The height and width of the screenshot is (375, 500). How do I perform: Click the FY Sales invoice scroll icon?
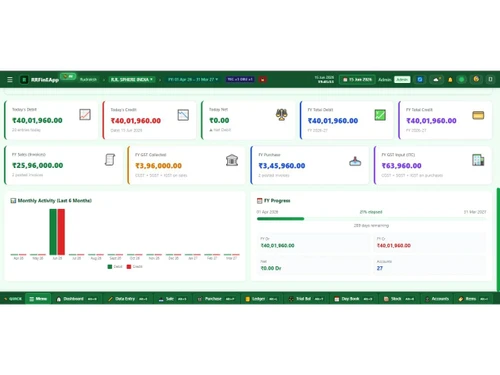110,160
